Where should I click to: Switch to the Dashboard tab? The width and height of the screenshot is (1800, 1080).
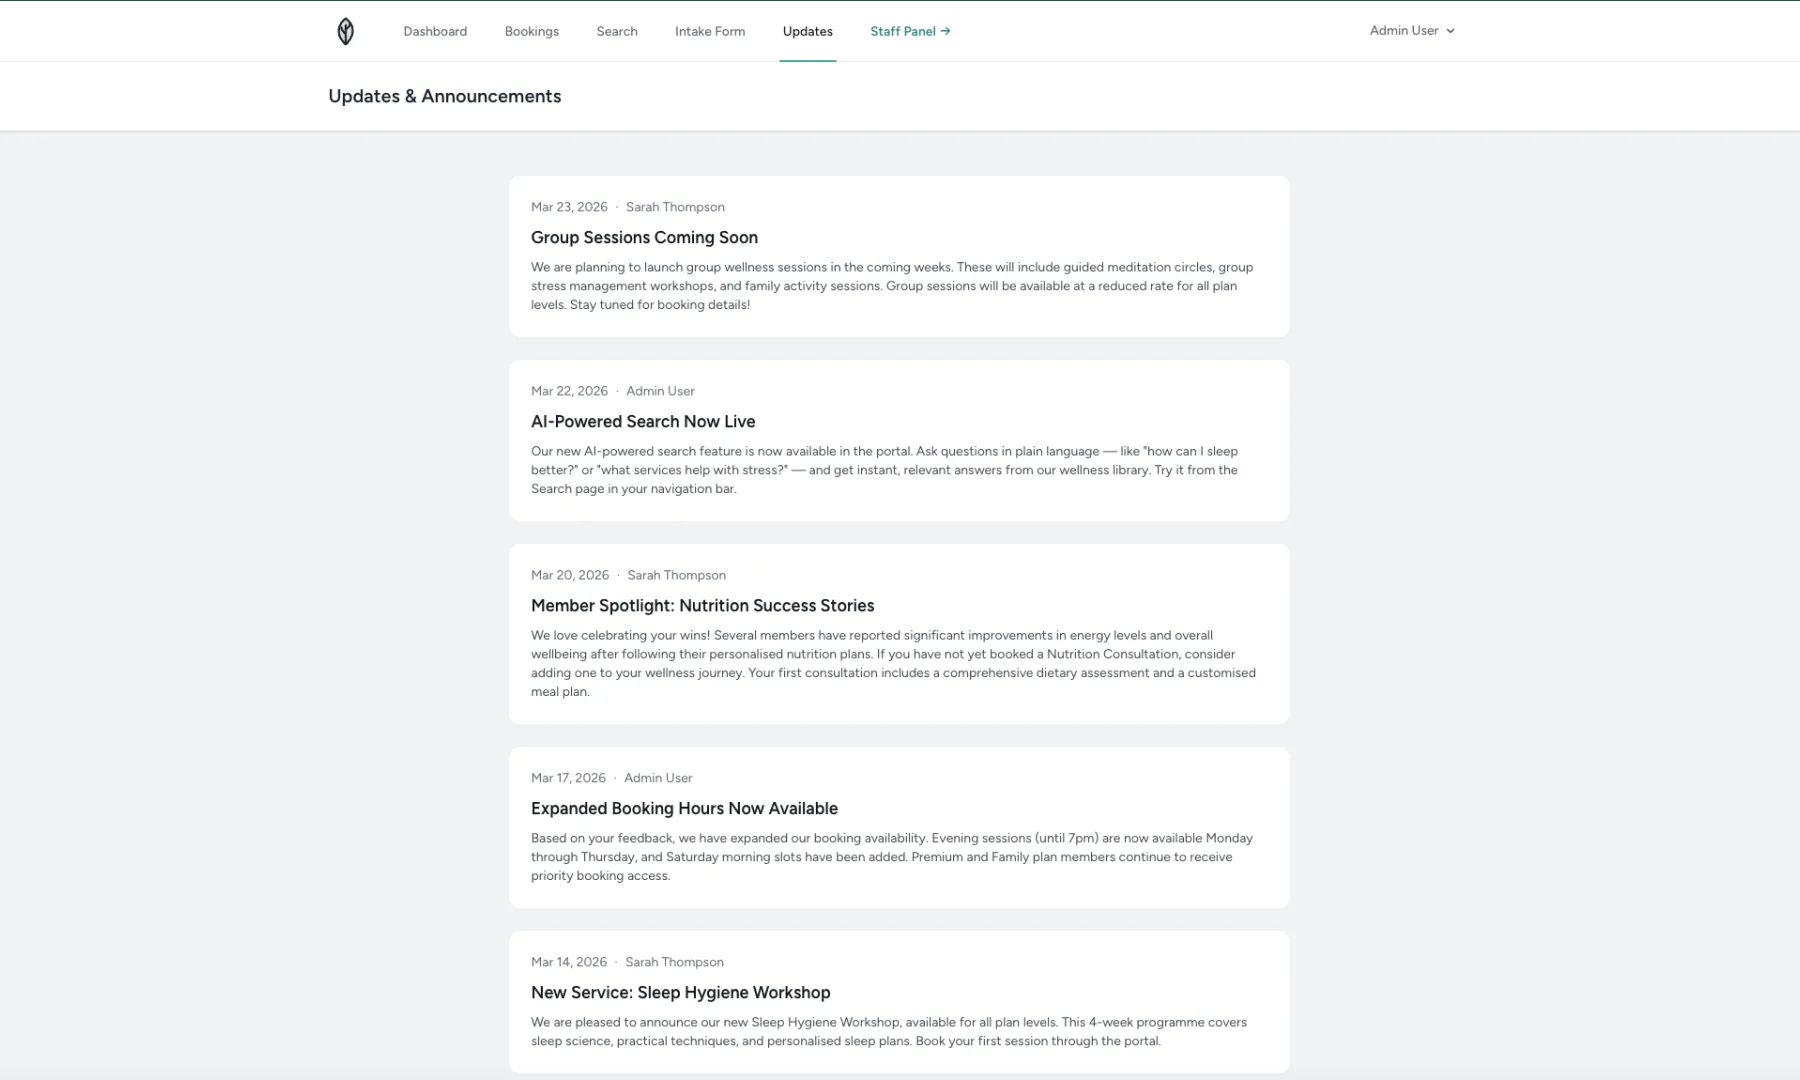(x=435, y=31)
